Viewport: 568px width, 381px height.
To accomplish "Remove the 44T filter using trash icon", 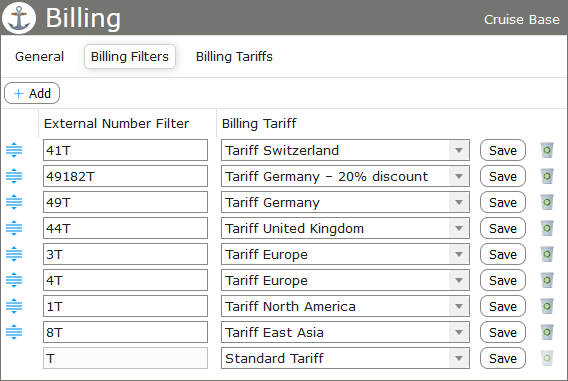I will click(x=547, y=228).
